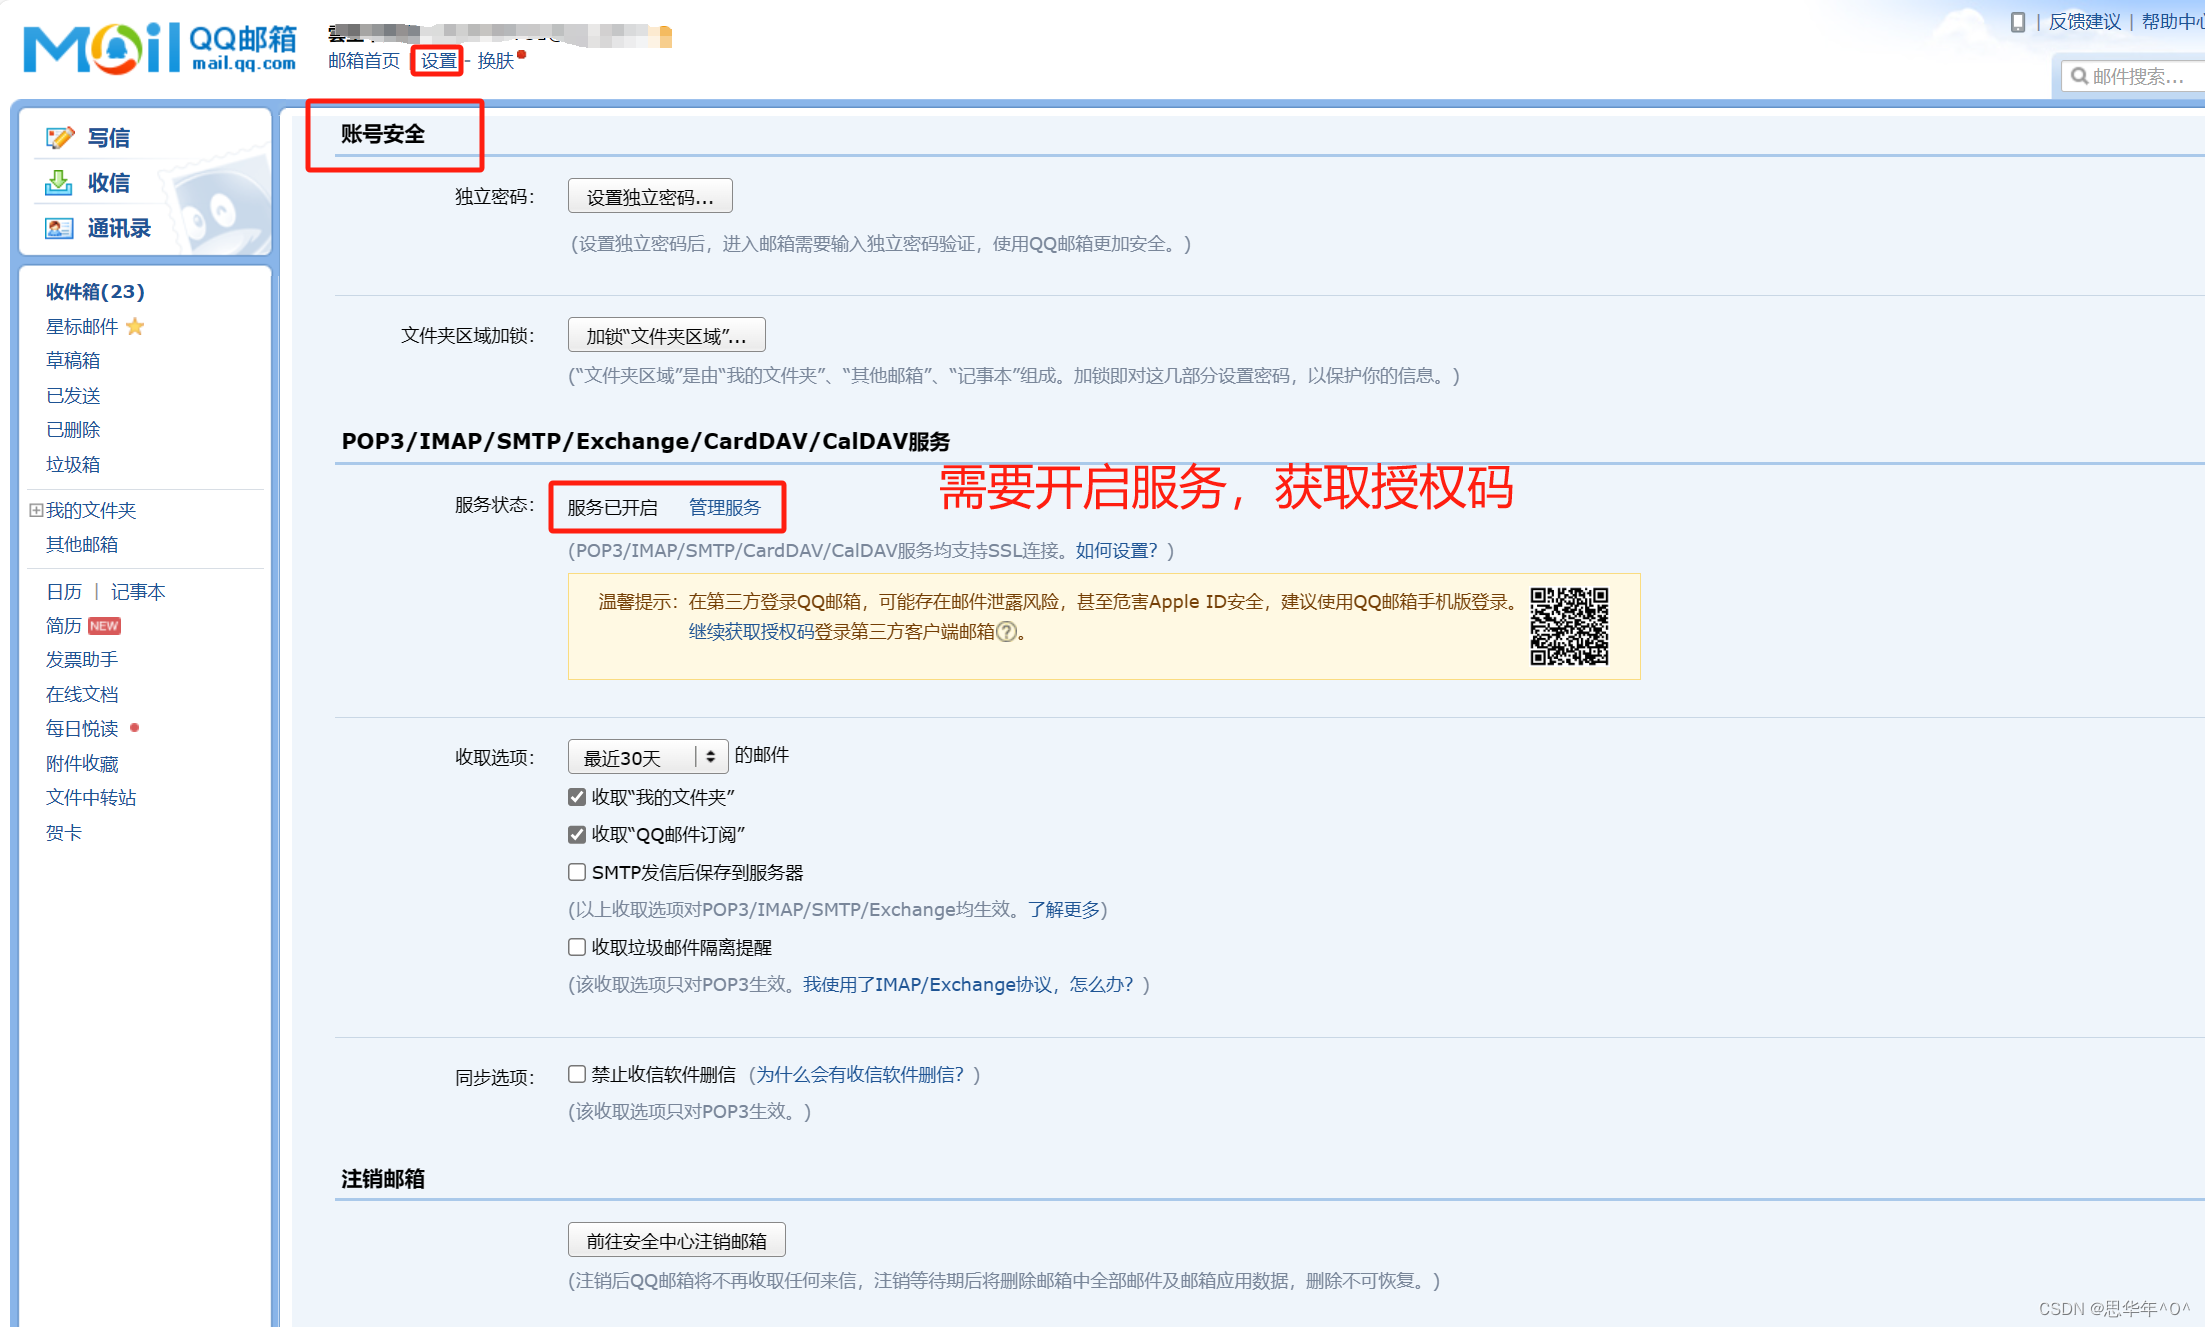Click 管理服务 link
The height and width of the screenshot is (1327, 2205).
(724, 507)
